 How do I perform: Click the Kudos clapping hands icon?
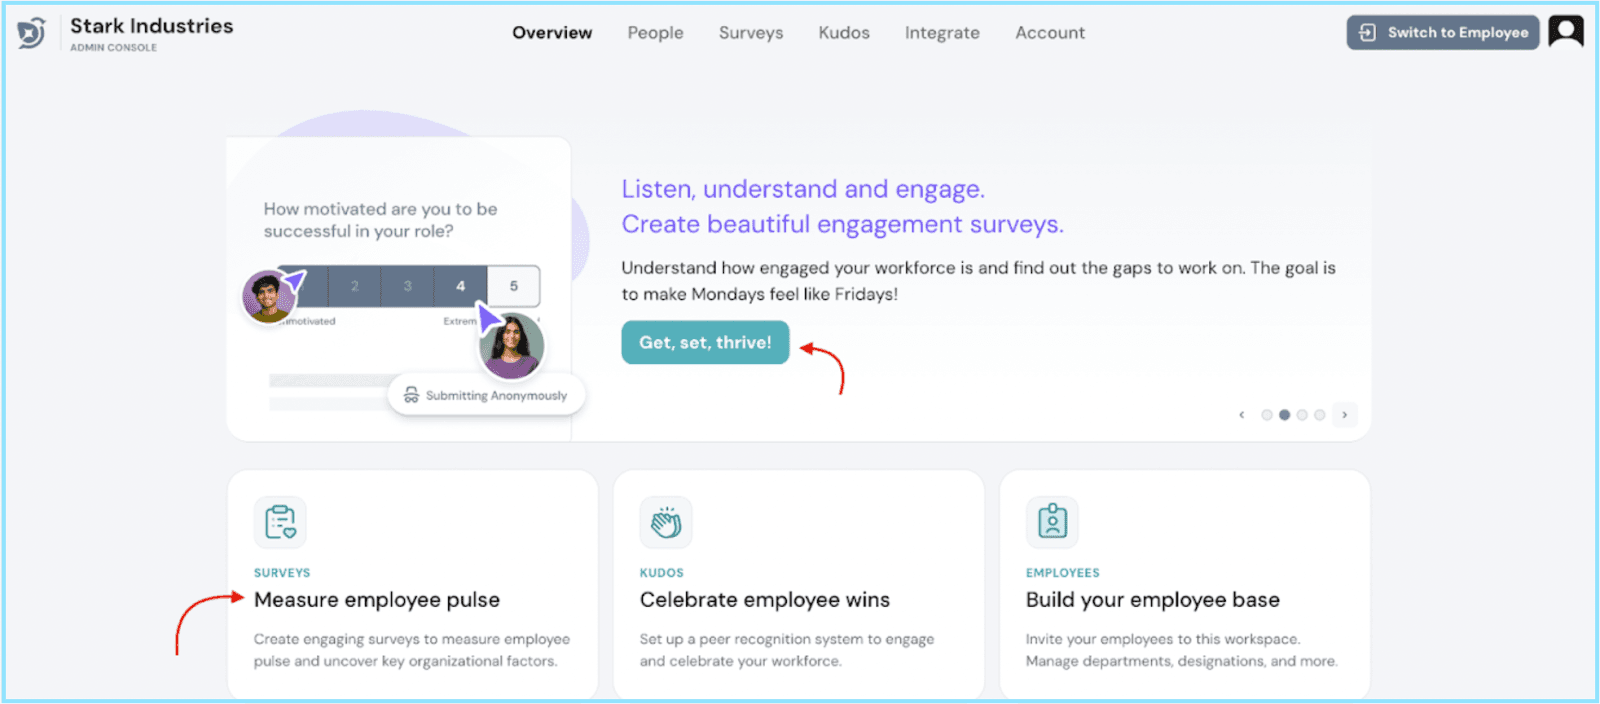point(666,522)
